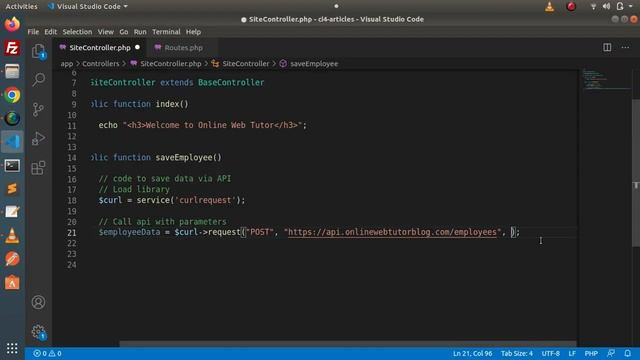Switch to the SiteController.php tab

pyautogui.click(x=100, y=48)
